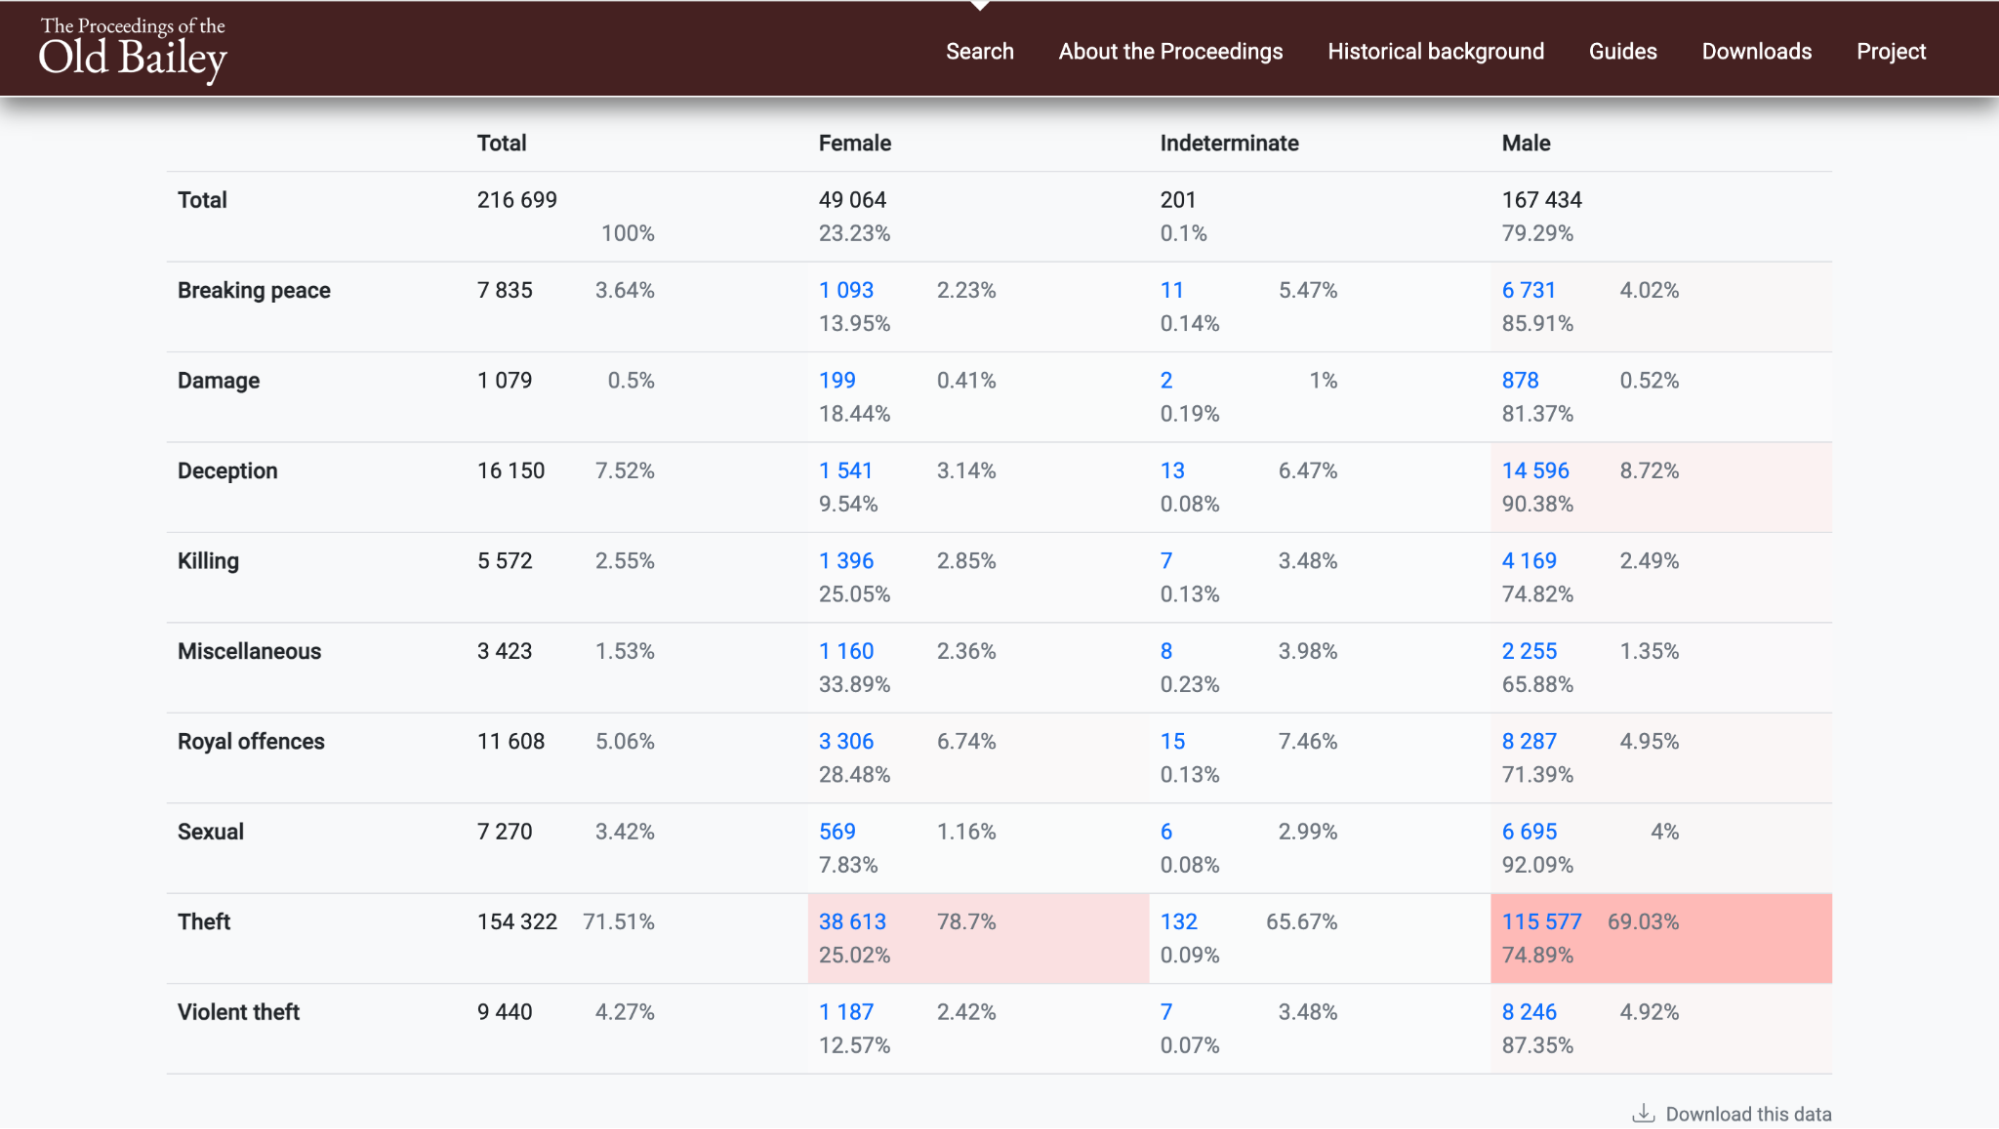Open female Theft count 38 613
The width and height of the screenshot is (1999, 1129).
point(852,922)
